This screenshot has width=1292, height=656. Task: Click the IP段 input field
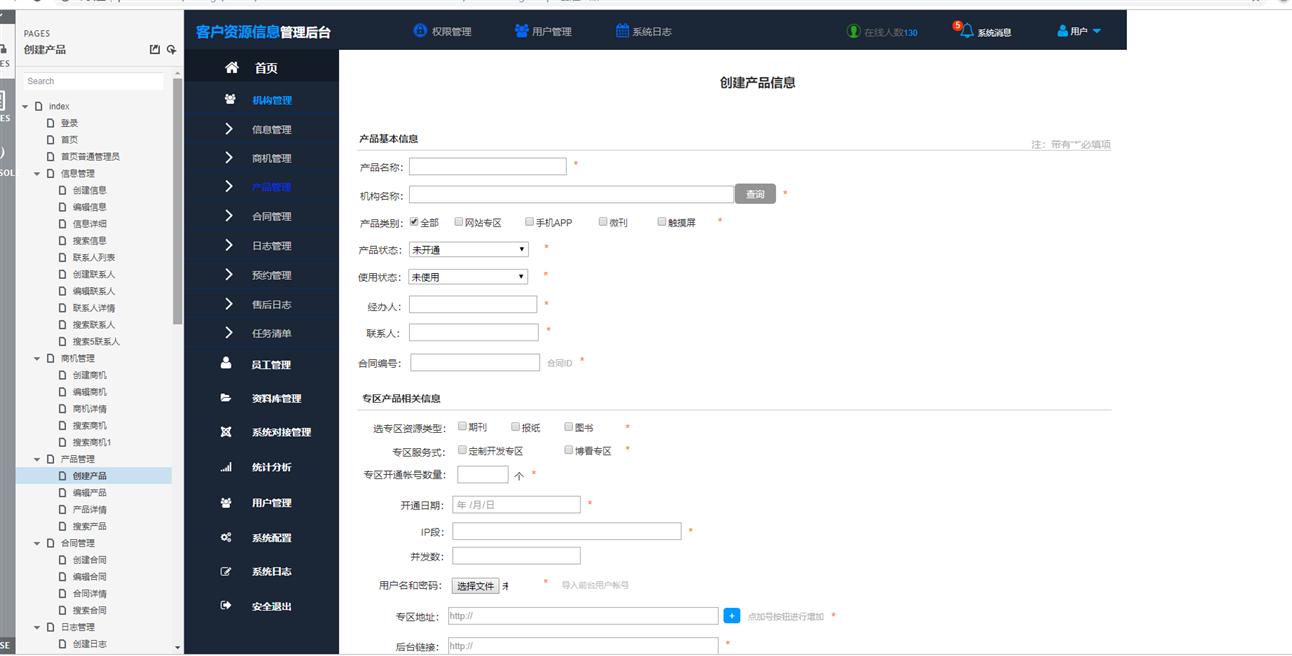(x=566, y=531)
